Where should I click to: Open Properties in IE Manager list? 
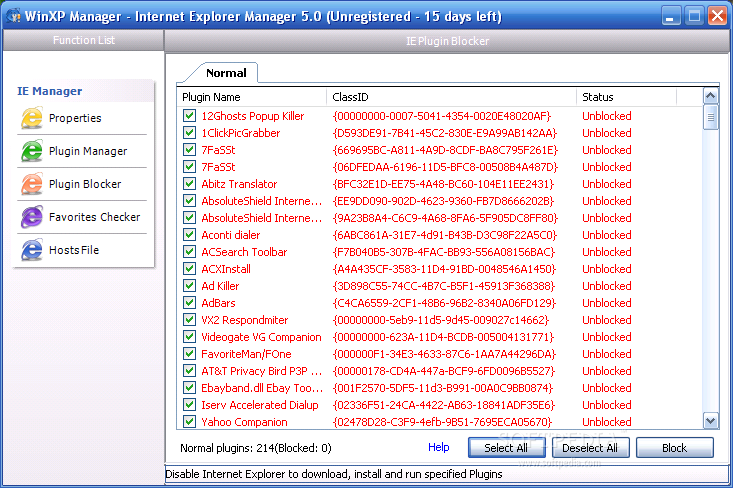click(x=75, y=118)
